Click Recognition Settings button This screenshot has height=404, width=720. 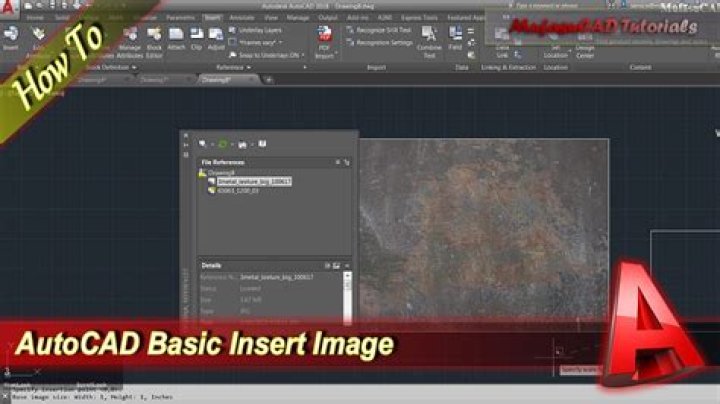pos(379,43)
